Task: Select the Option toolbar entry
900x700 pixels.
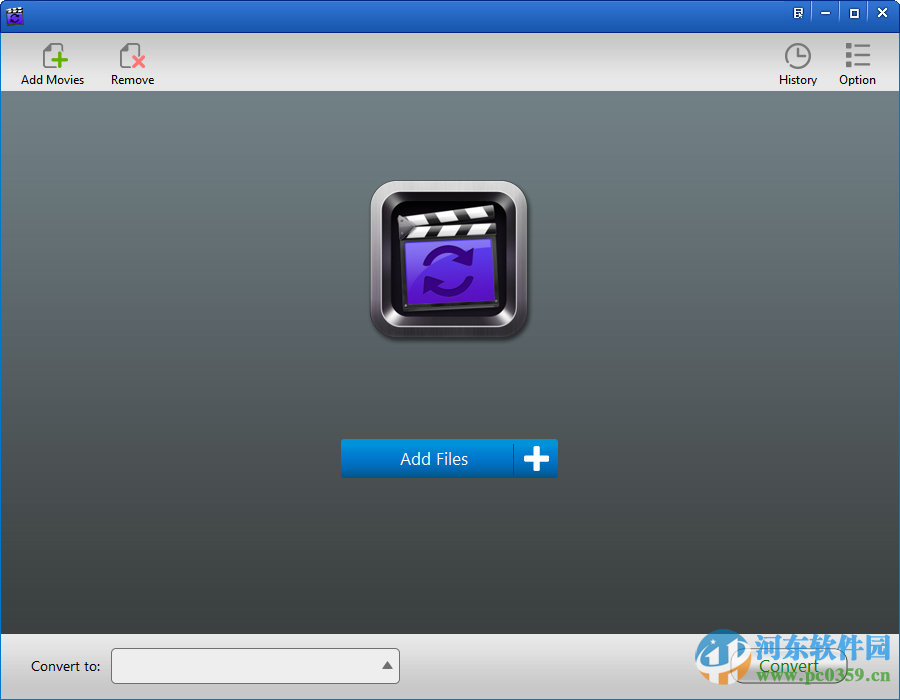Action: [x=856, y=62]
